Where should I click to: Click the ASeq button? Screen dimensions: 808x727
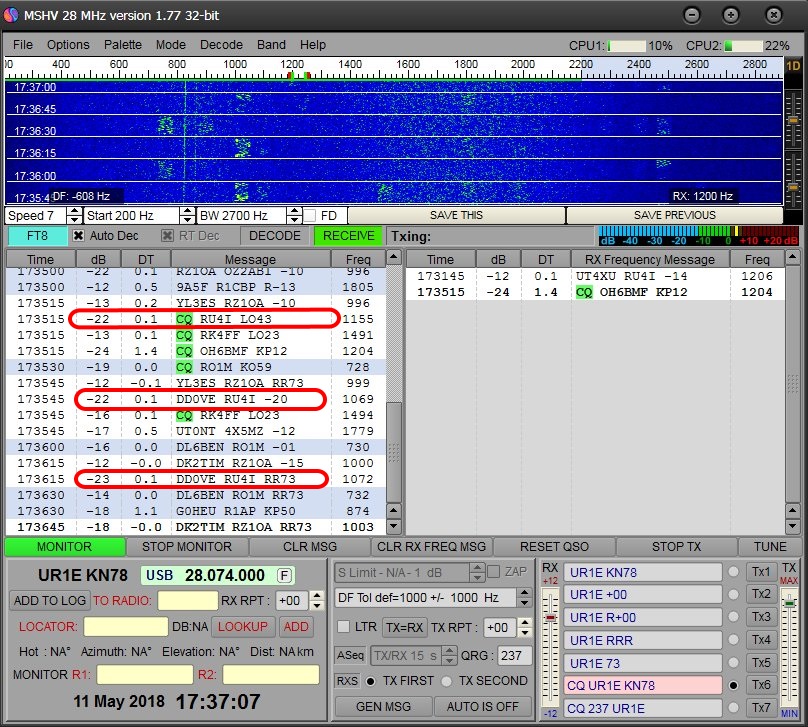pos(351,655)
